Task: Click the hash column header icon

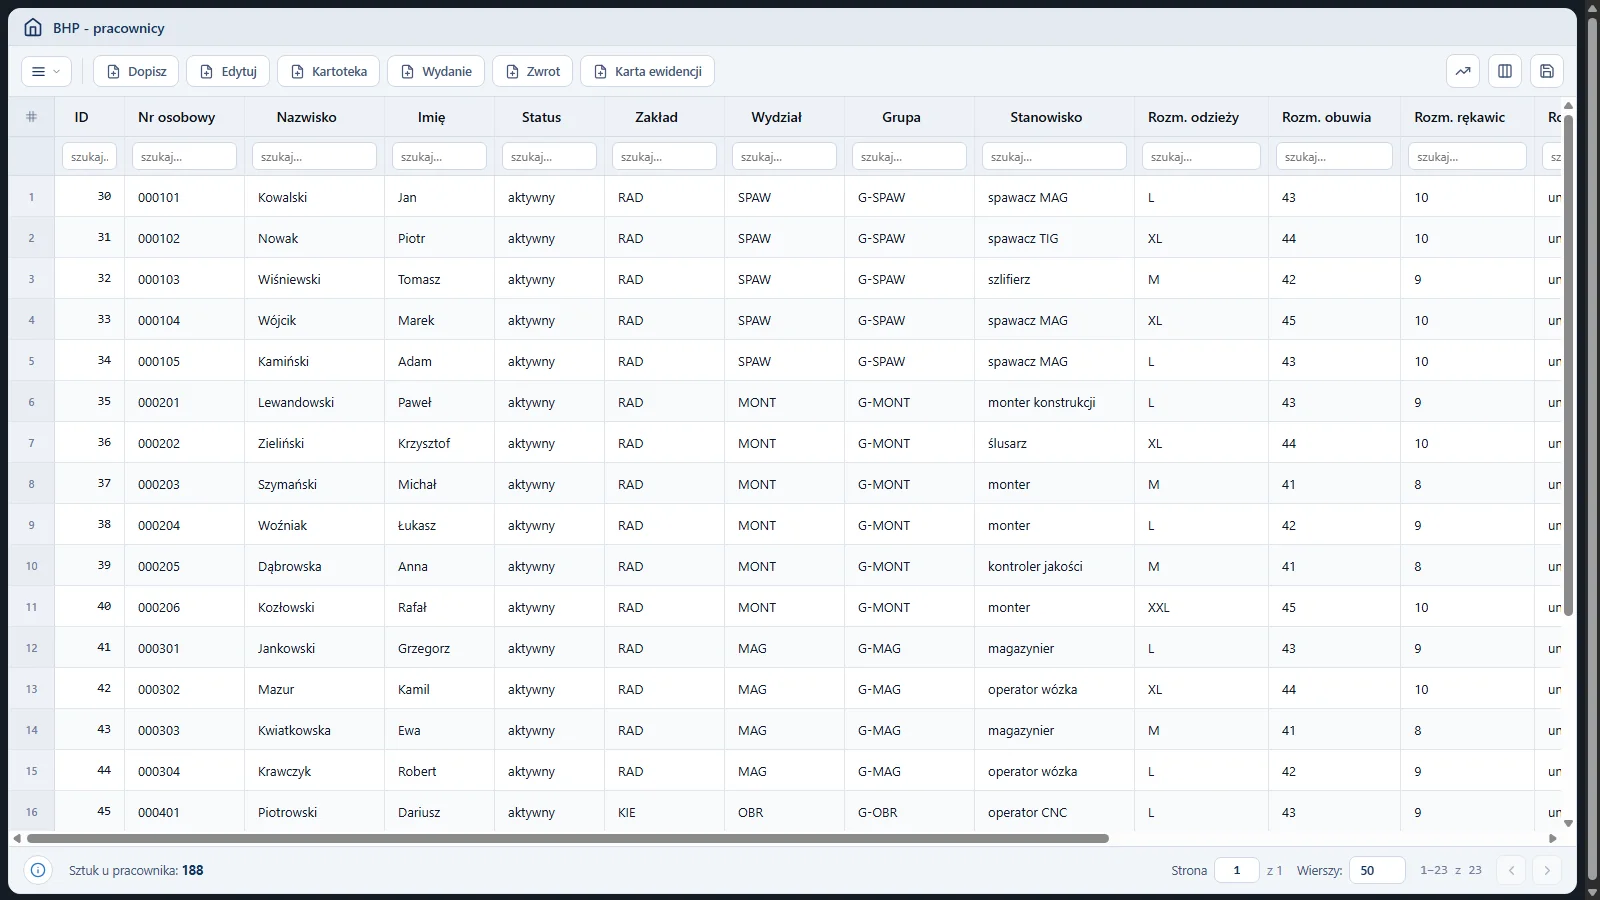Action: click(31, 117)
